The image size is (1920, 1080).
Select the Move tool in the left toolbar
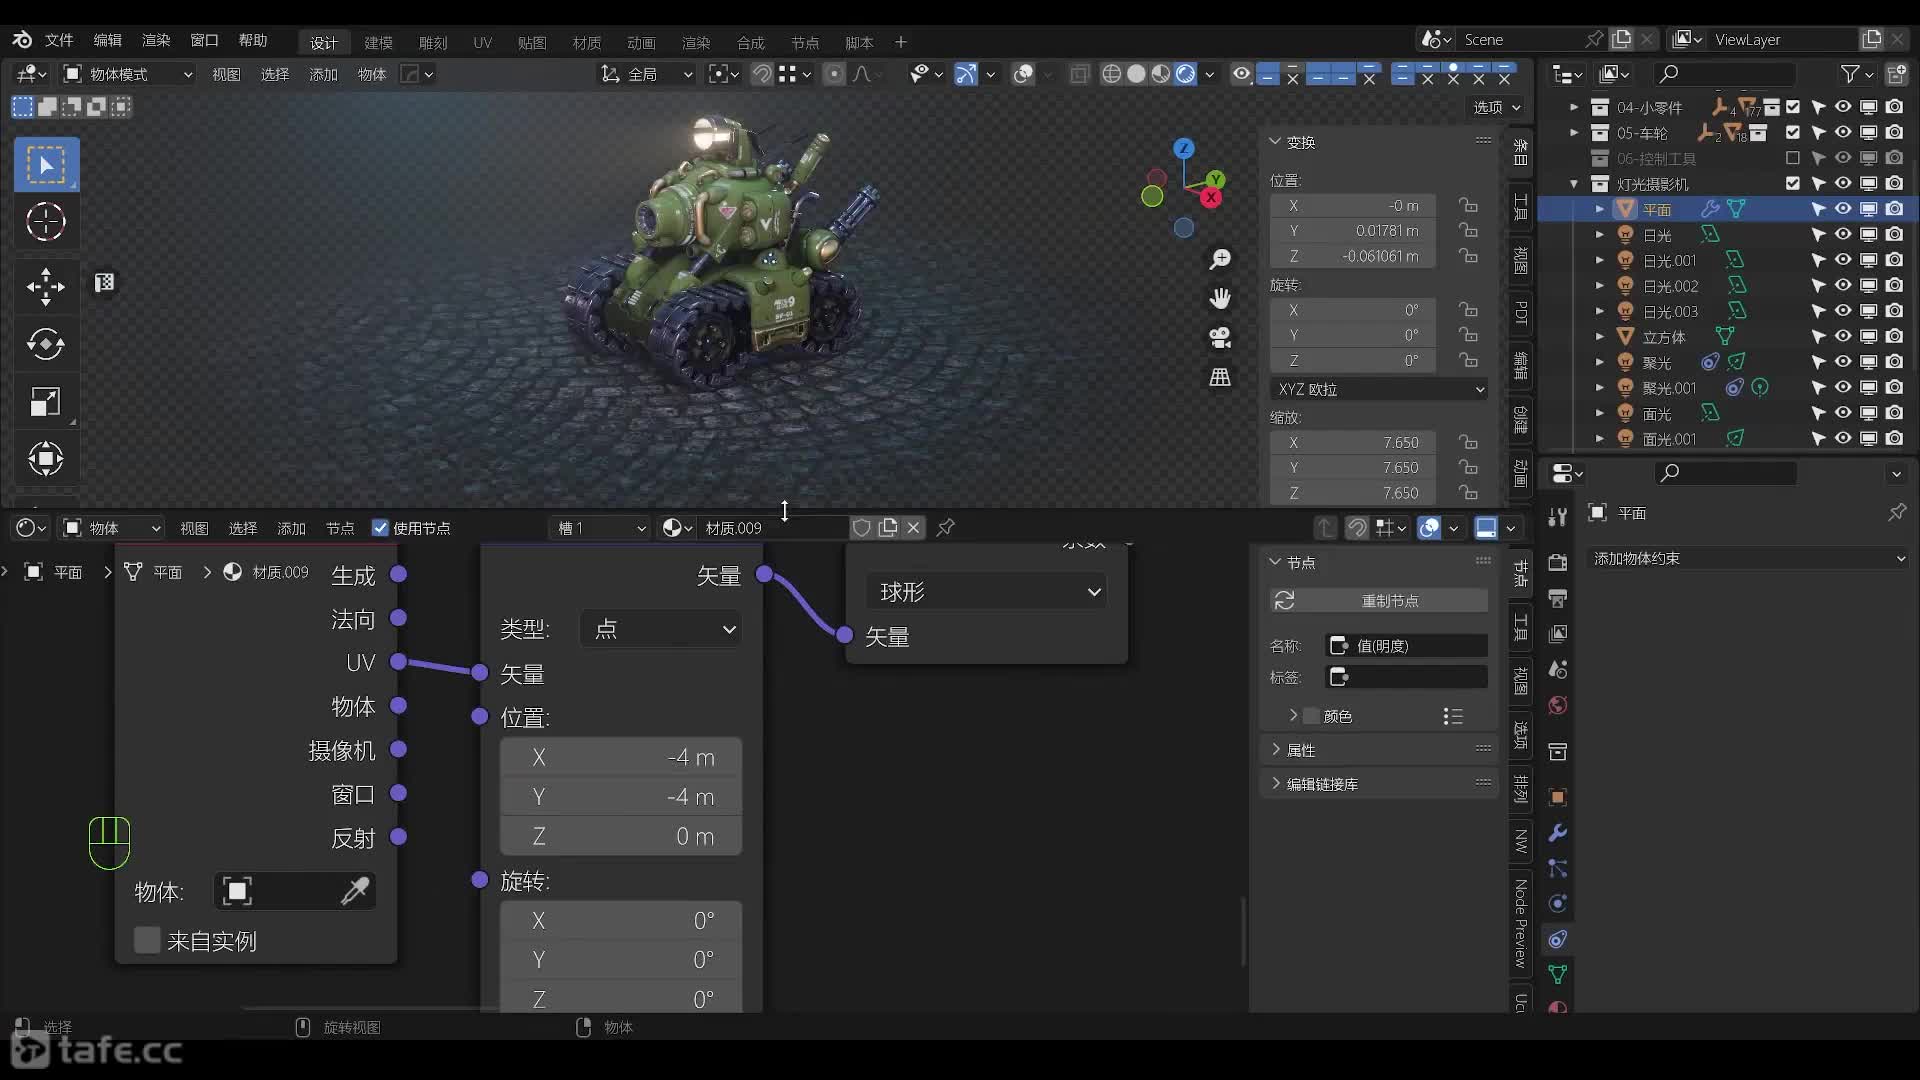coord(45,287)
